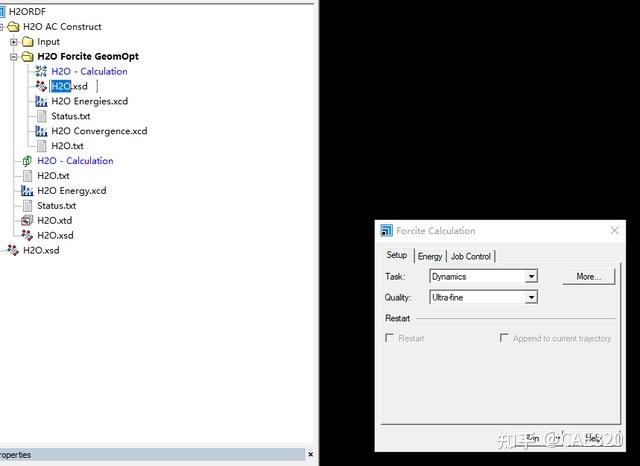Click the molecule icon beside the H2O.xsd rename box
The image size is (640, 466).
[x=41, y=86]
